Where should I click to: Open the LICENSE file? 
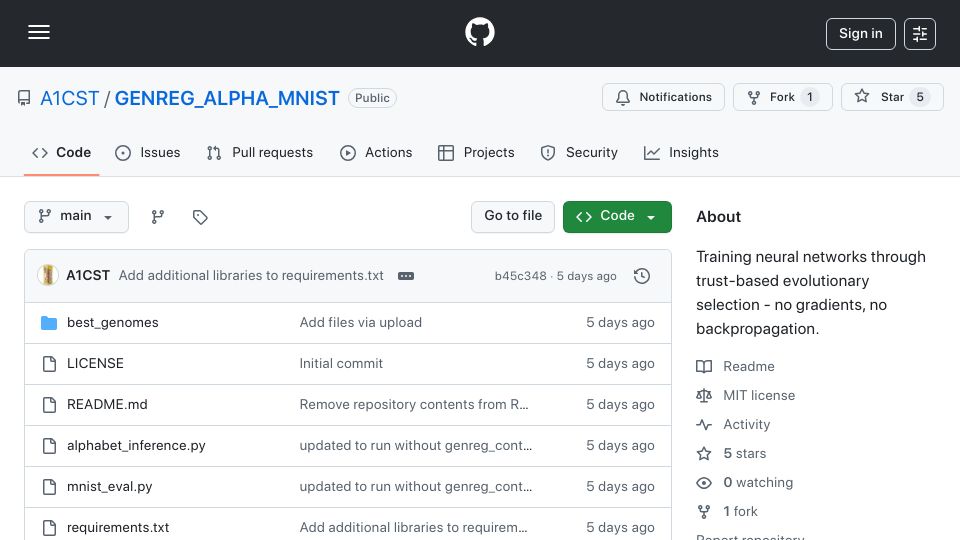95,364
